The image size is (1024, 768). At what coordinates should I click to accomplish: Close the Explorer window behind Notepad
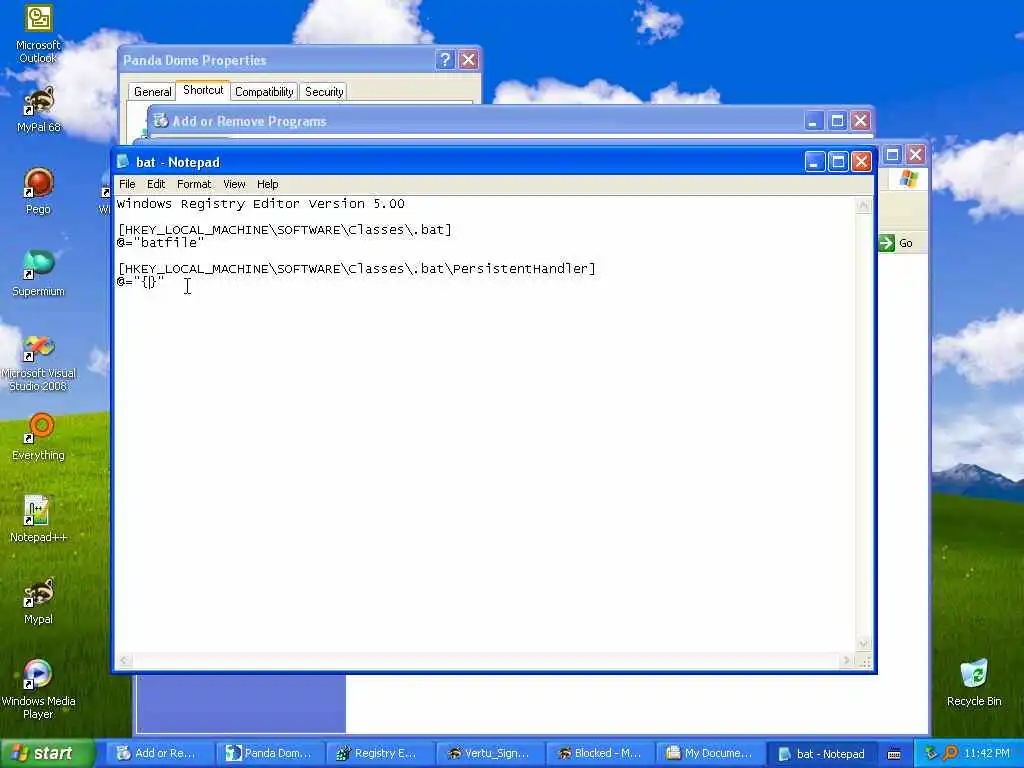(916, 154)
